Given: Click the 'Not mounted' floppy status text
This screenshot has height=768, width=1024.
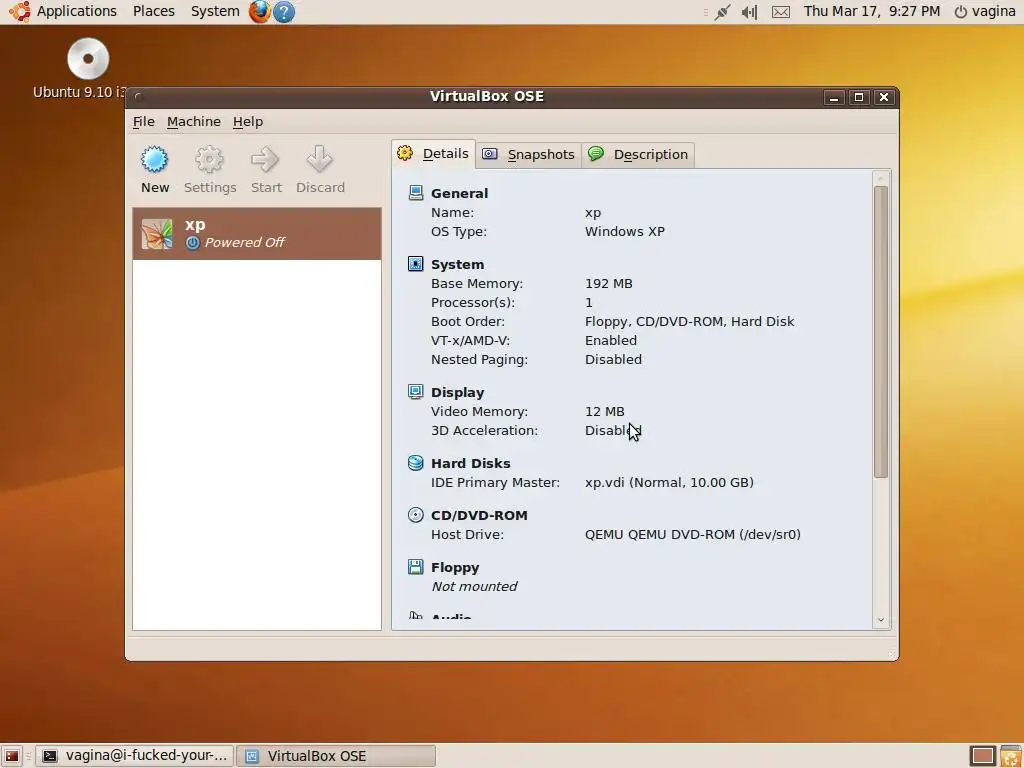Looking at the screenshot, I should [x=474, y=586].
